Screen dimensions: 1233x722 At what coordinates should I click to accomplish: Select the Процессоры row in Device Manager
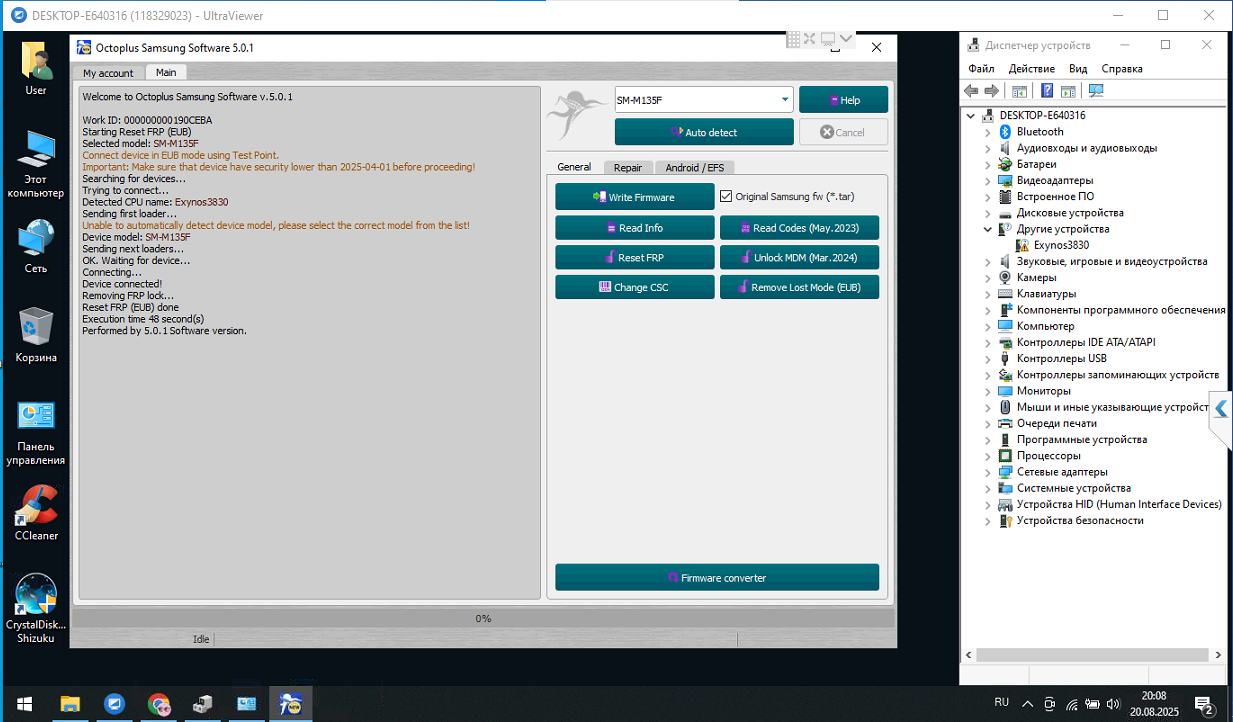point(1048,456)
